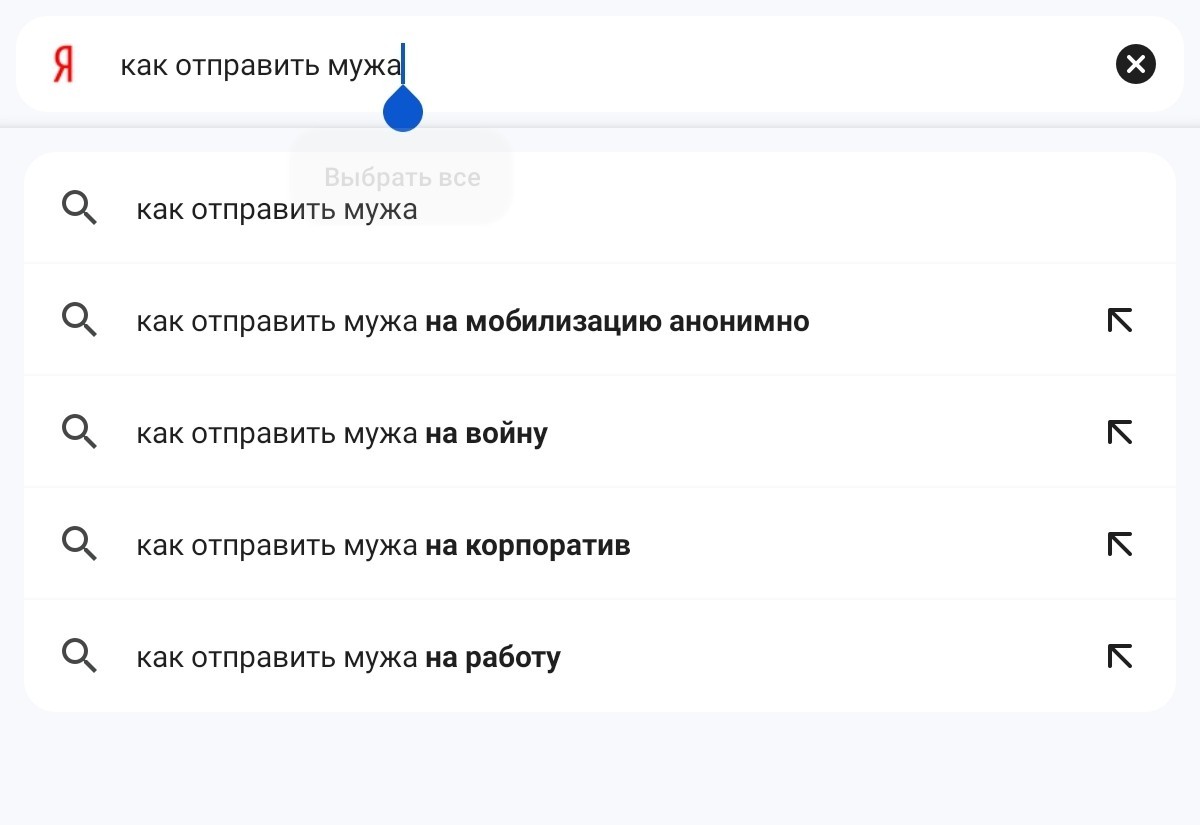The image size is (1200, 825).
Task: Clear the search field with X button
Action: pos(1135,65)
